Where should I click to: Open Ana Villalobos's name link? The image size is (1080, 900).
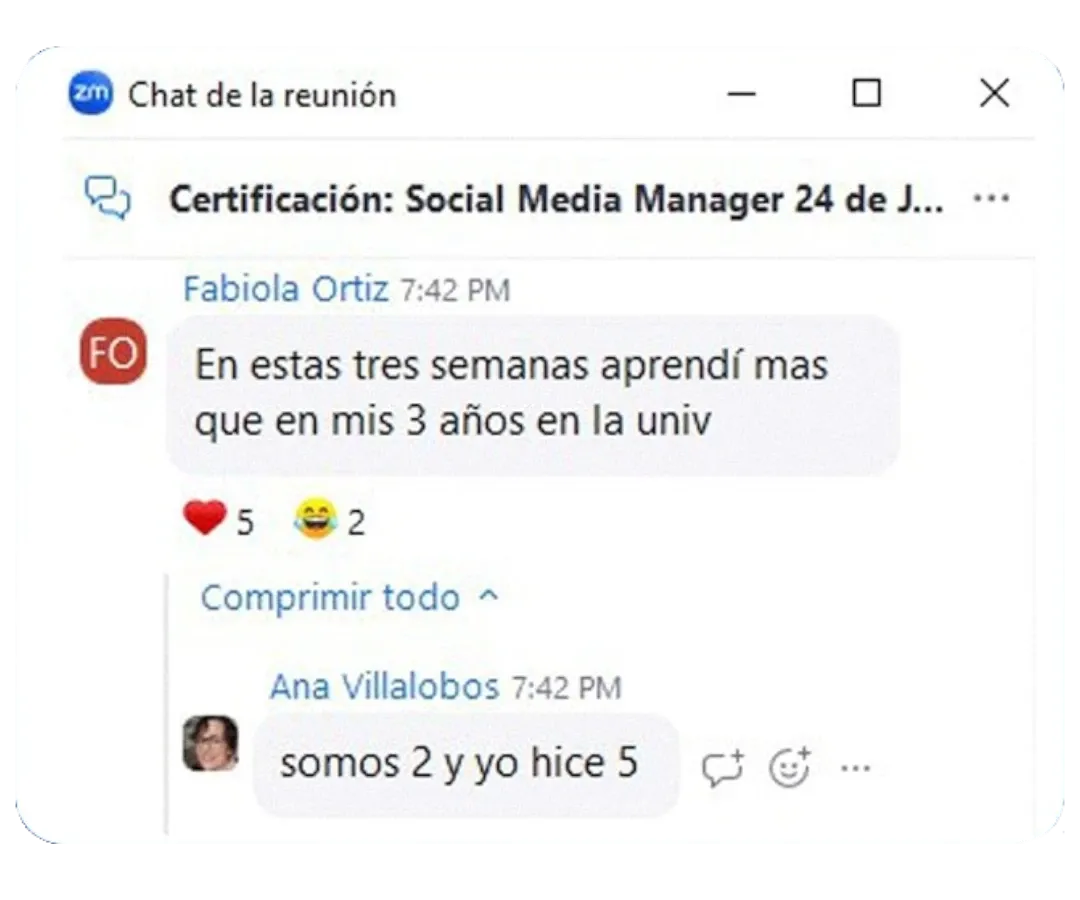384,686
